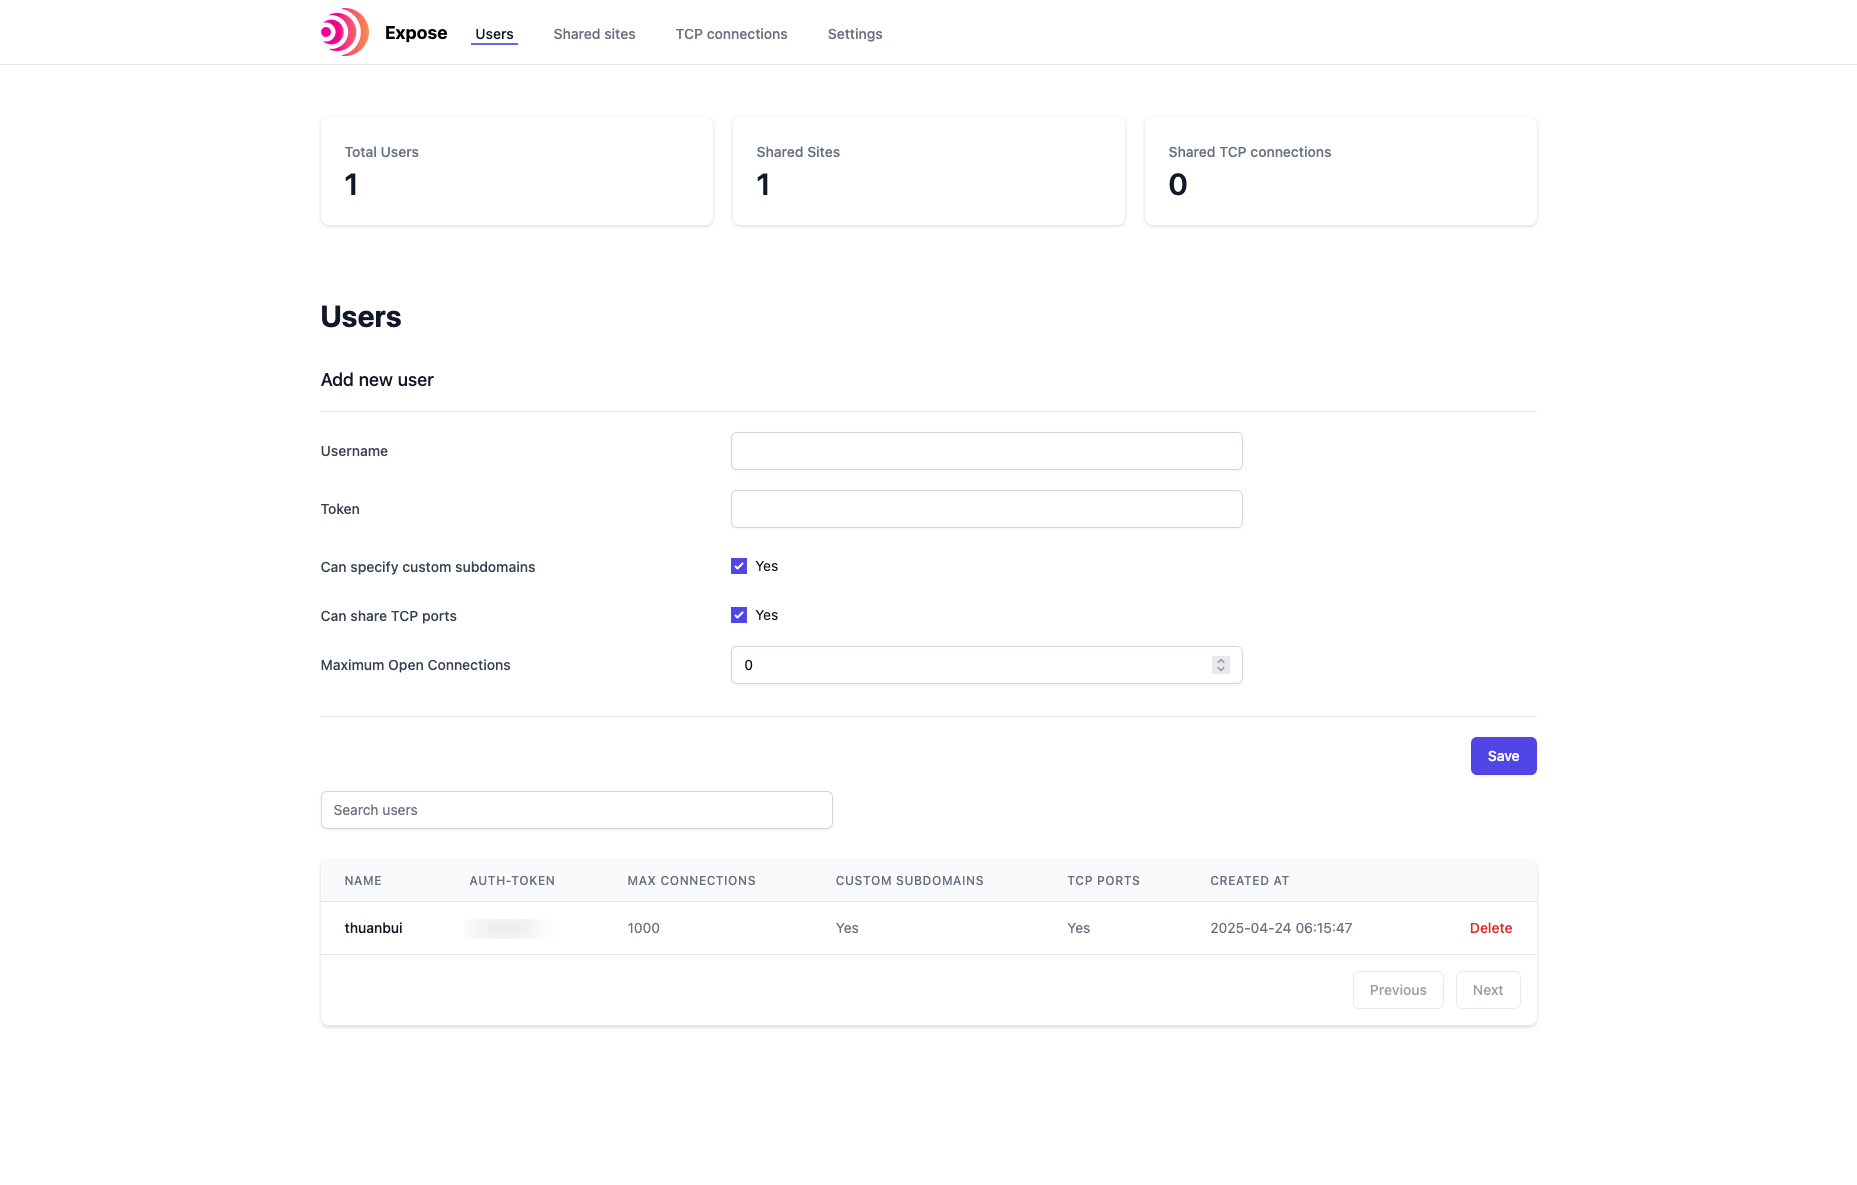Viewport: 1857px width, 1185px height.
Task: Focus the Token input field
Action: tap(986, 509)
